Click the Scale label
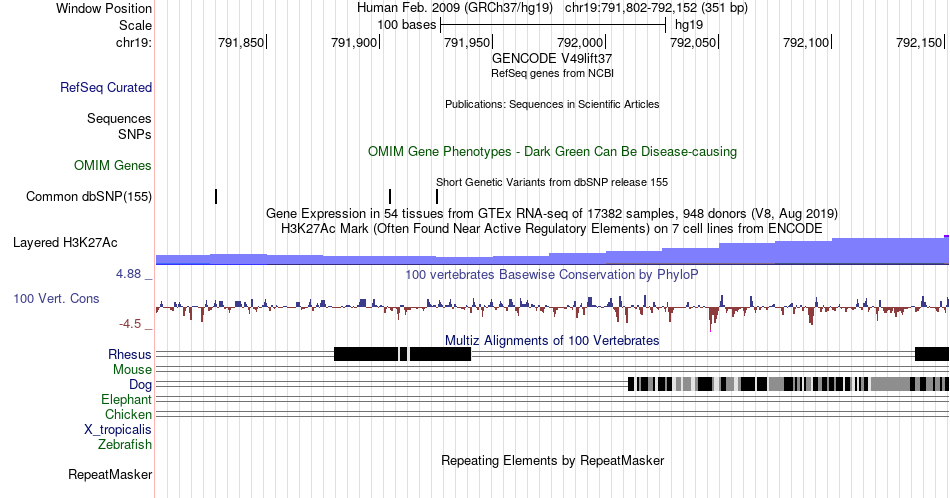The width and height of the screenshot is (950, 498). [136, 25]
